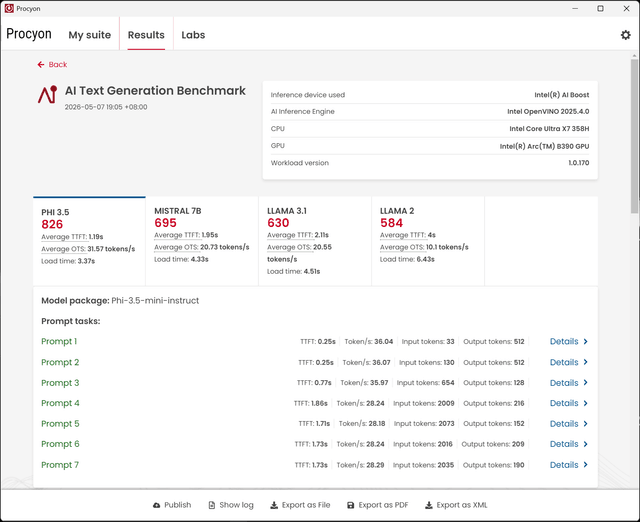Screen dimensions: 640x522
Task: Select the LLAMA 2 score card
Action: pyautogui.click(x=428, y=241)
